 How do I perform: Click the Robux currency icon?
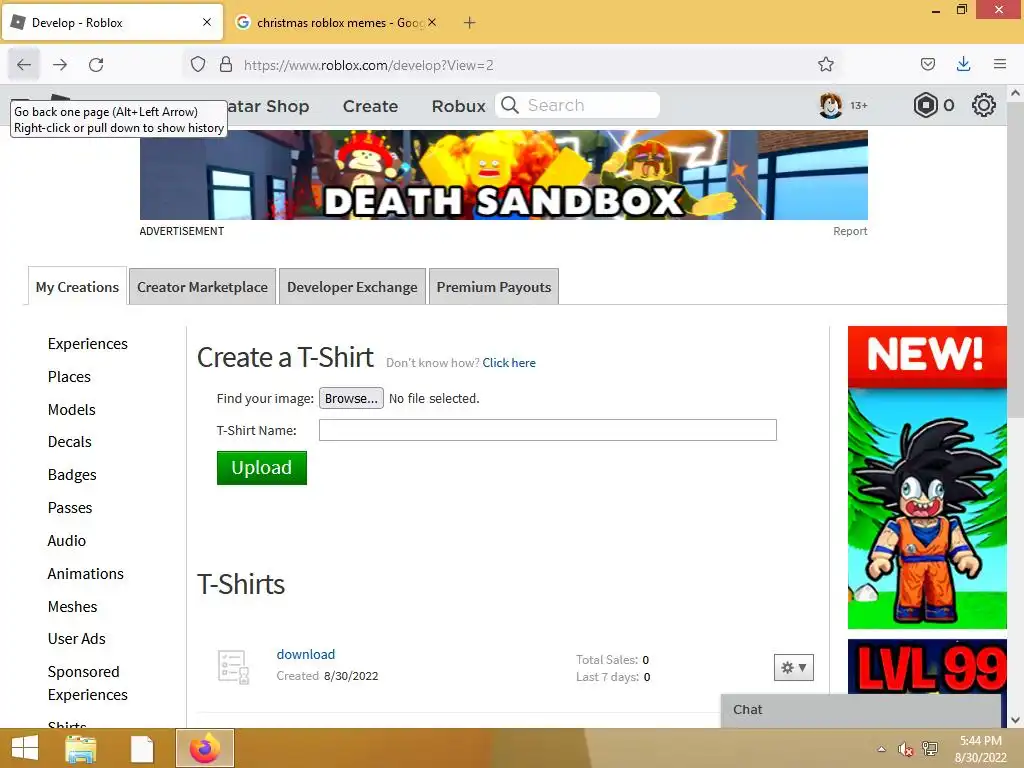925,105
